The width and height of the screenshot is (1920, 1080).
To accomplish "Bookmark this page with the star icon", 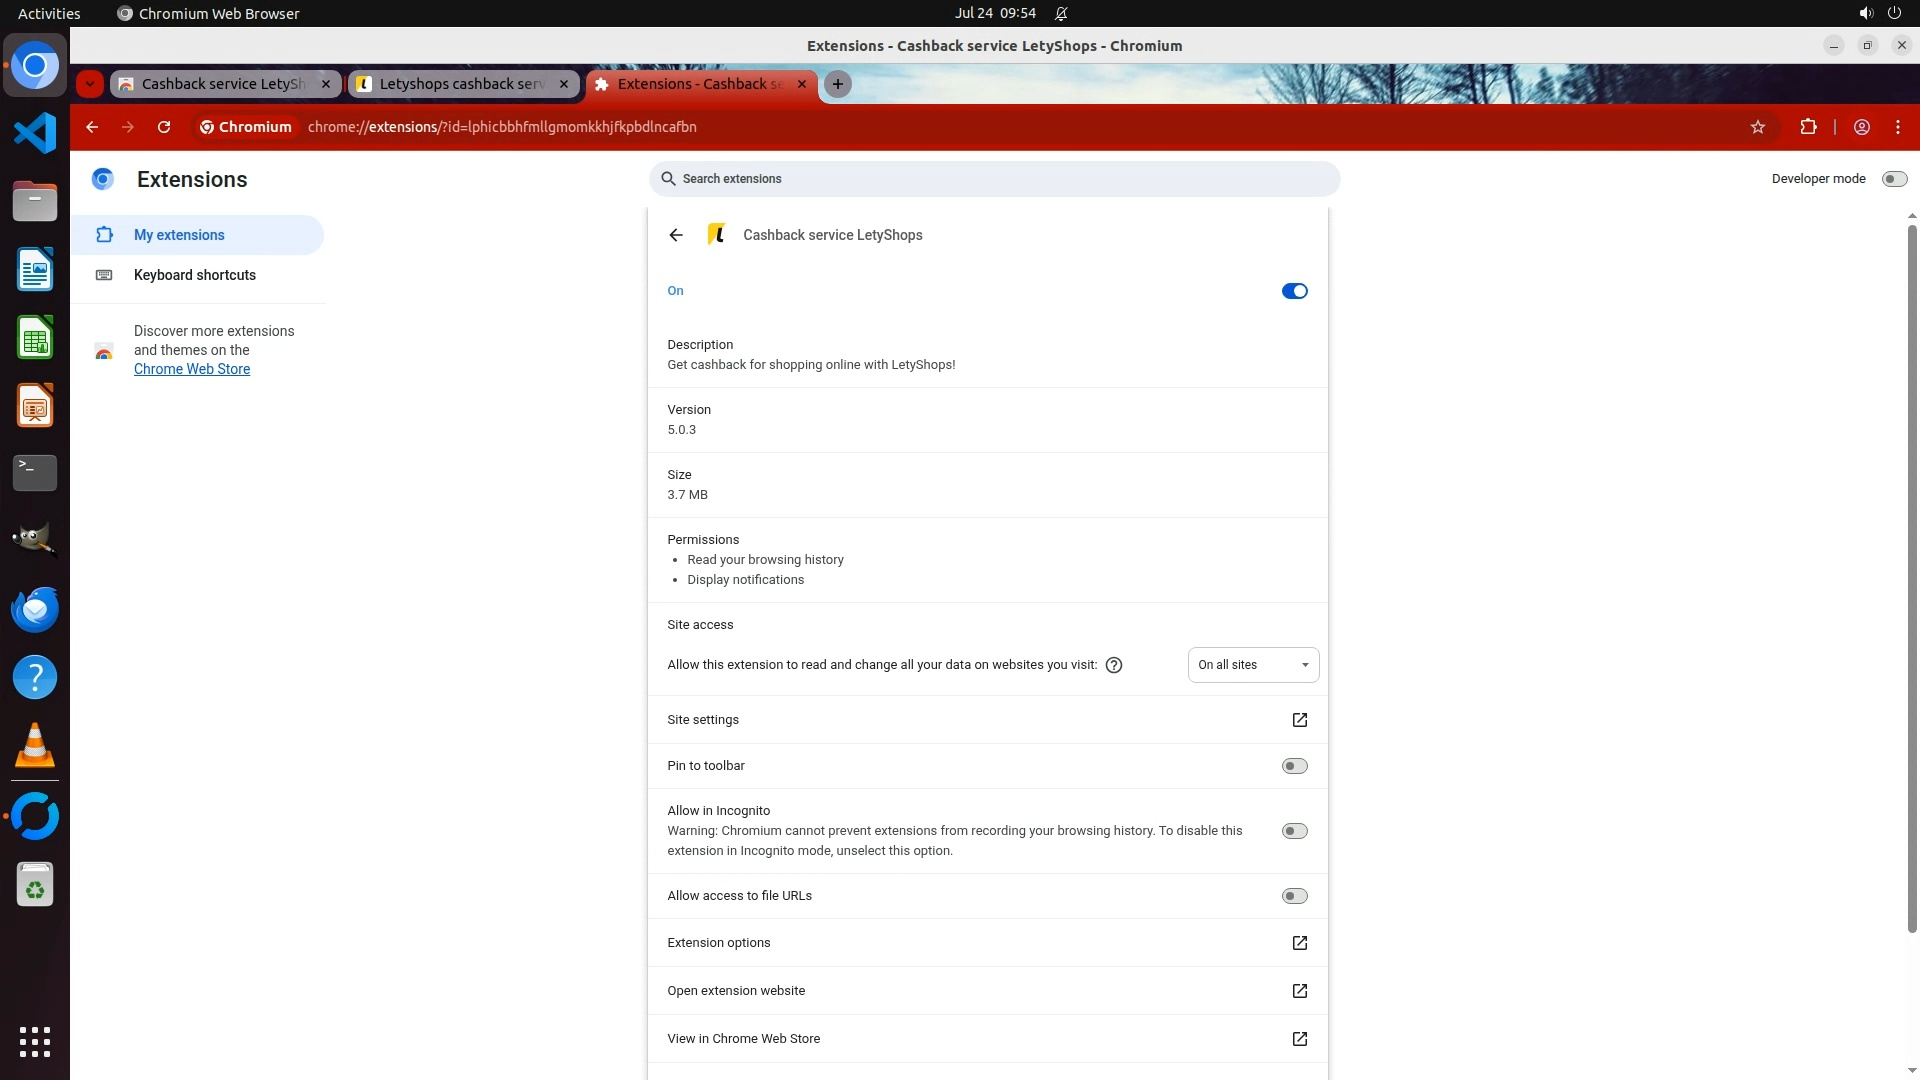I will 1758,127.
